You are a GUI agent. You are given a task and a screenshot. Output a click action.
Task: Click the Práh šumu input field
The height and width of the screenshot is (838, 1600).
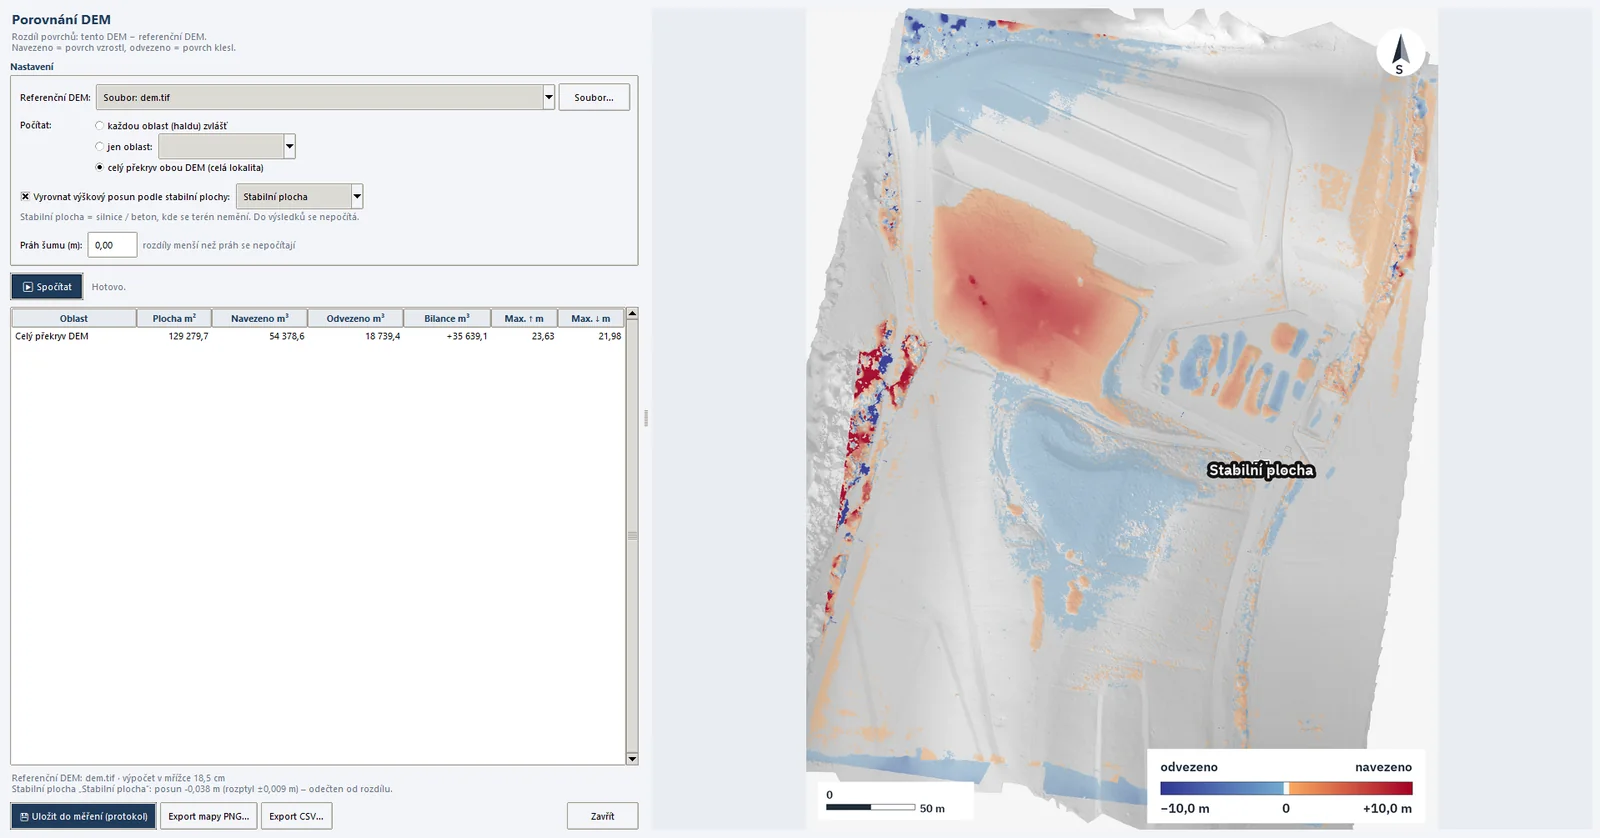click(112, 245)
